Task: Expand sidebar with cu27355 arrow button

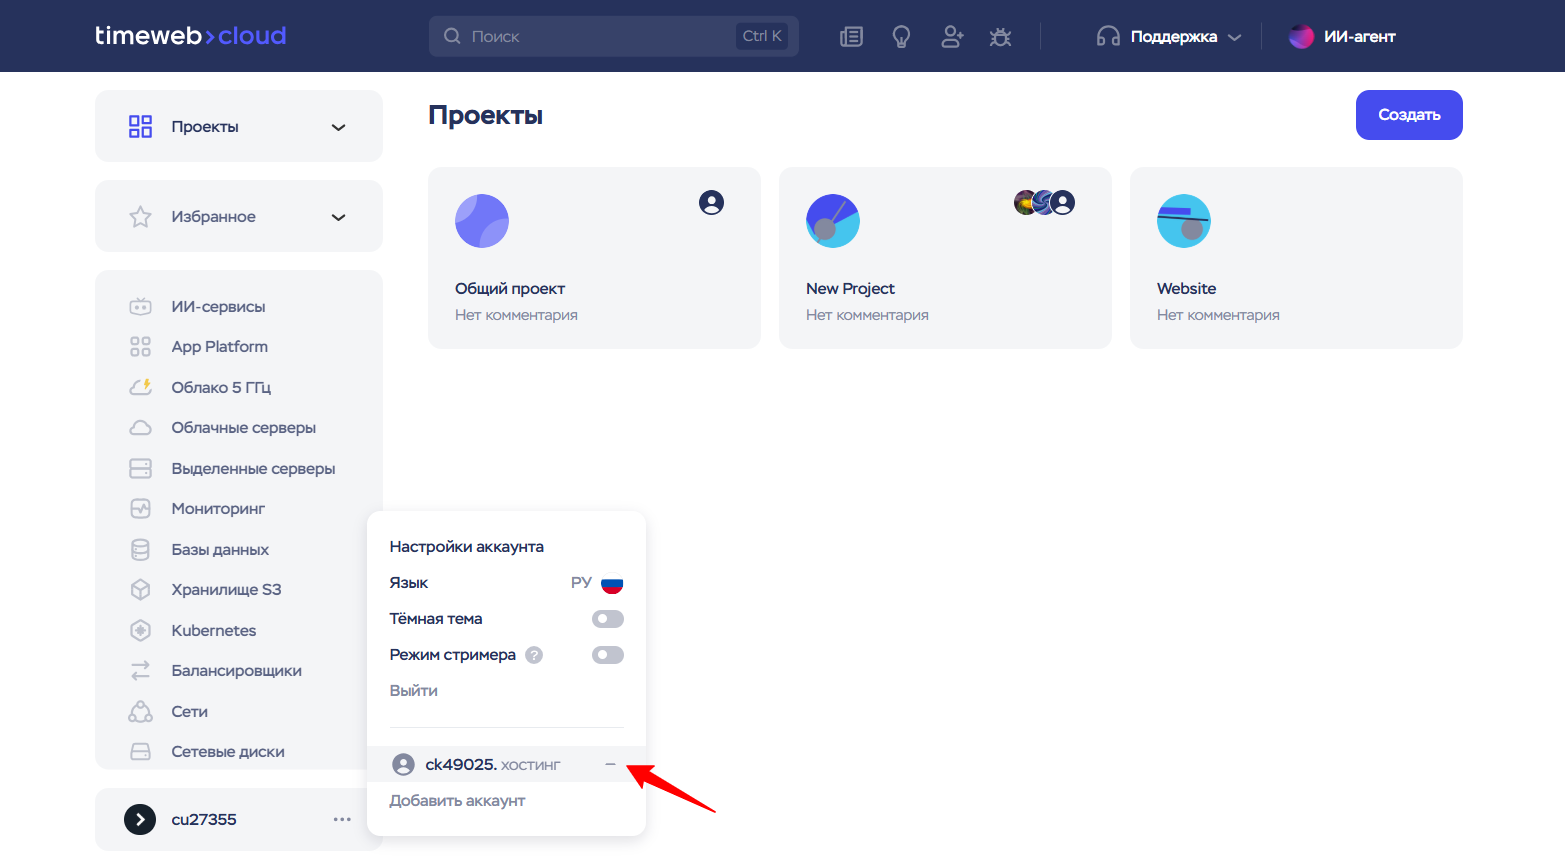Action: [140, 820]
